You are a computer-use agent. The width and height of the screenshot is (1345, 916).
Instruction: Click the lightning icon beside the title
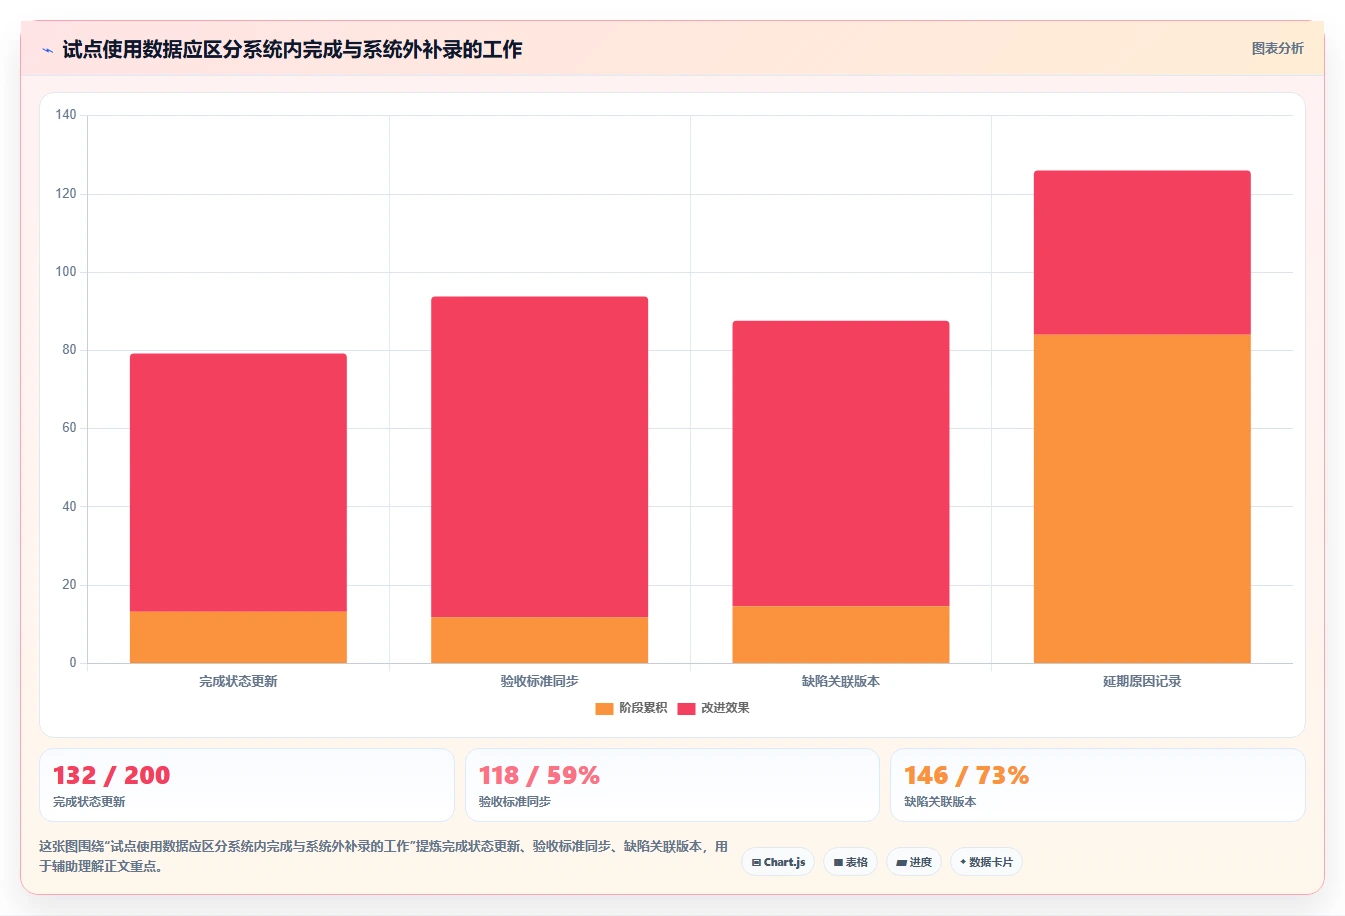pos(47,50)
